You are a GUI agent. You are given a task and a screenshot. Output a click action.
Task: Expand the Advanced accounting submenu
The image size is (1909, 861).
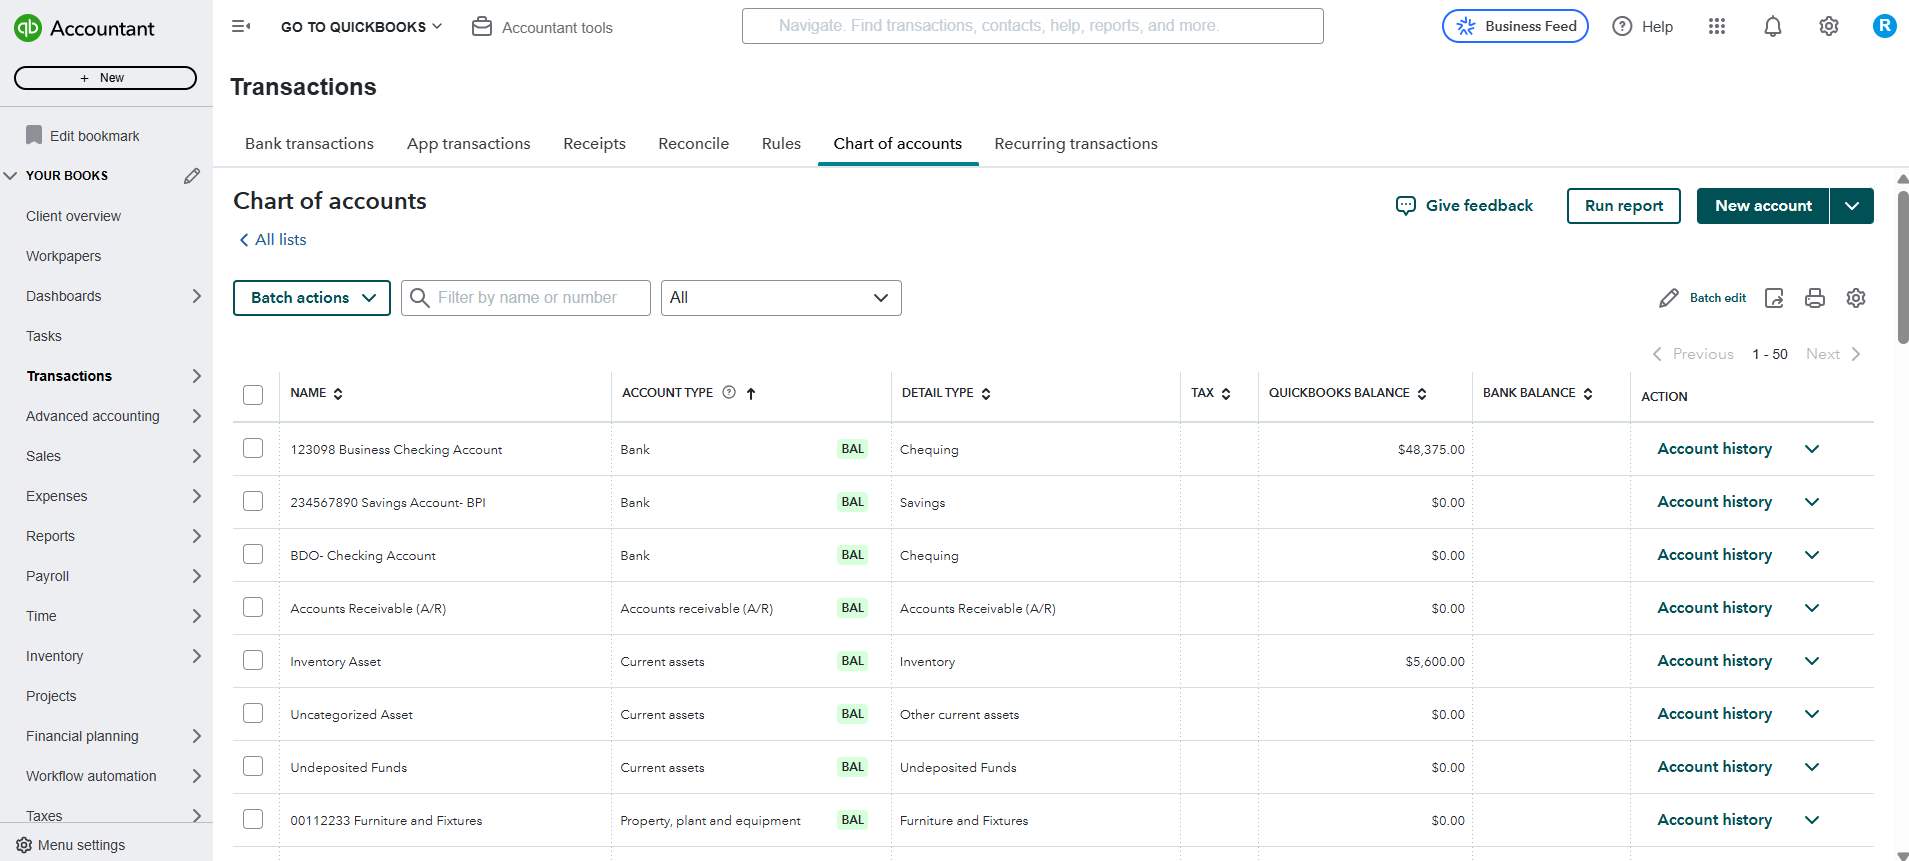[196, 416]
